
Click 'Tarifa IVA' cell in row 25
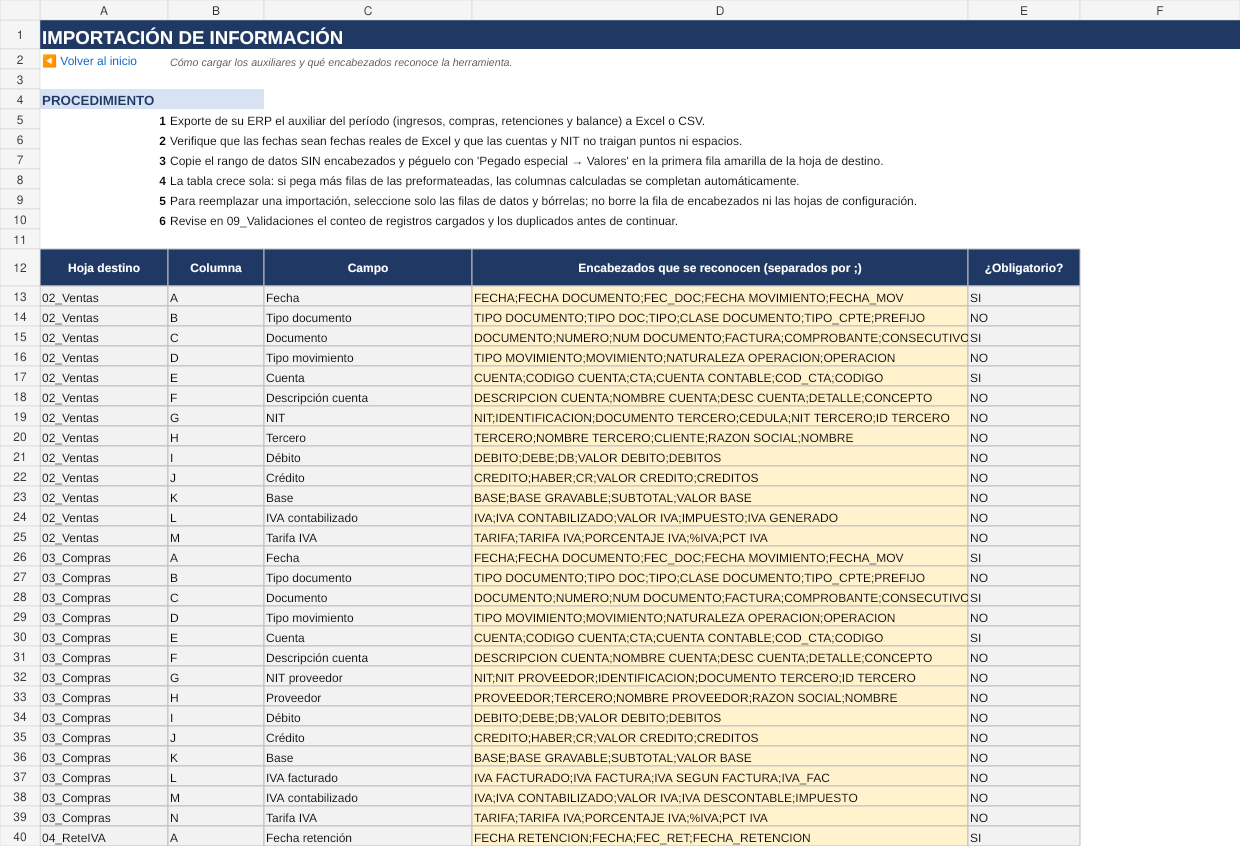tap(368, 537)
